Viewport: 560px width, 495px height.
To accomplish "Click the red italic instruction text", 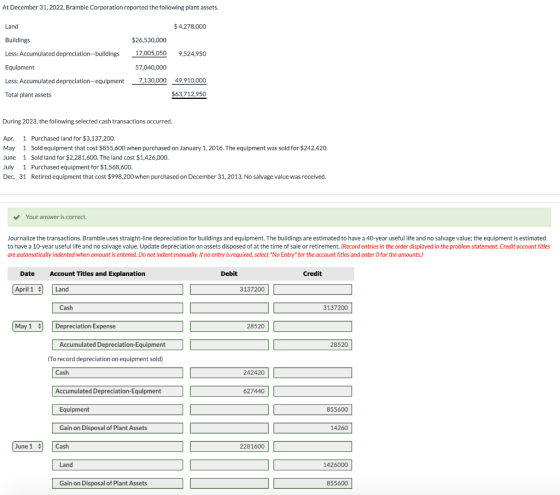I will click(x=279, y=251).
